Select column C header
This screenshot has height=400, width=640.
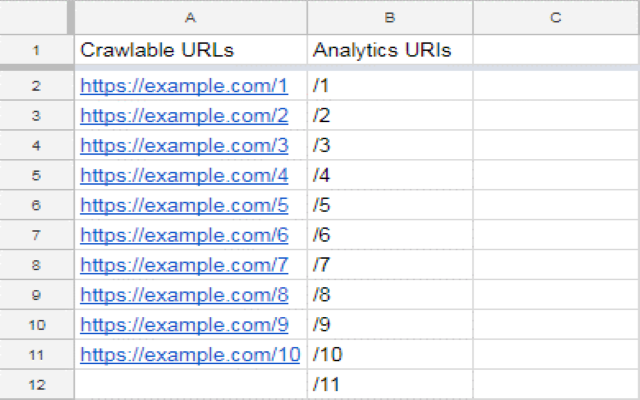click(x=555, y=17)
